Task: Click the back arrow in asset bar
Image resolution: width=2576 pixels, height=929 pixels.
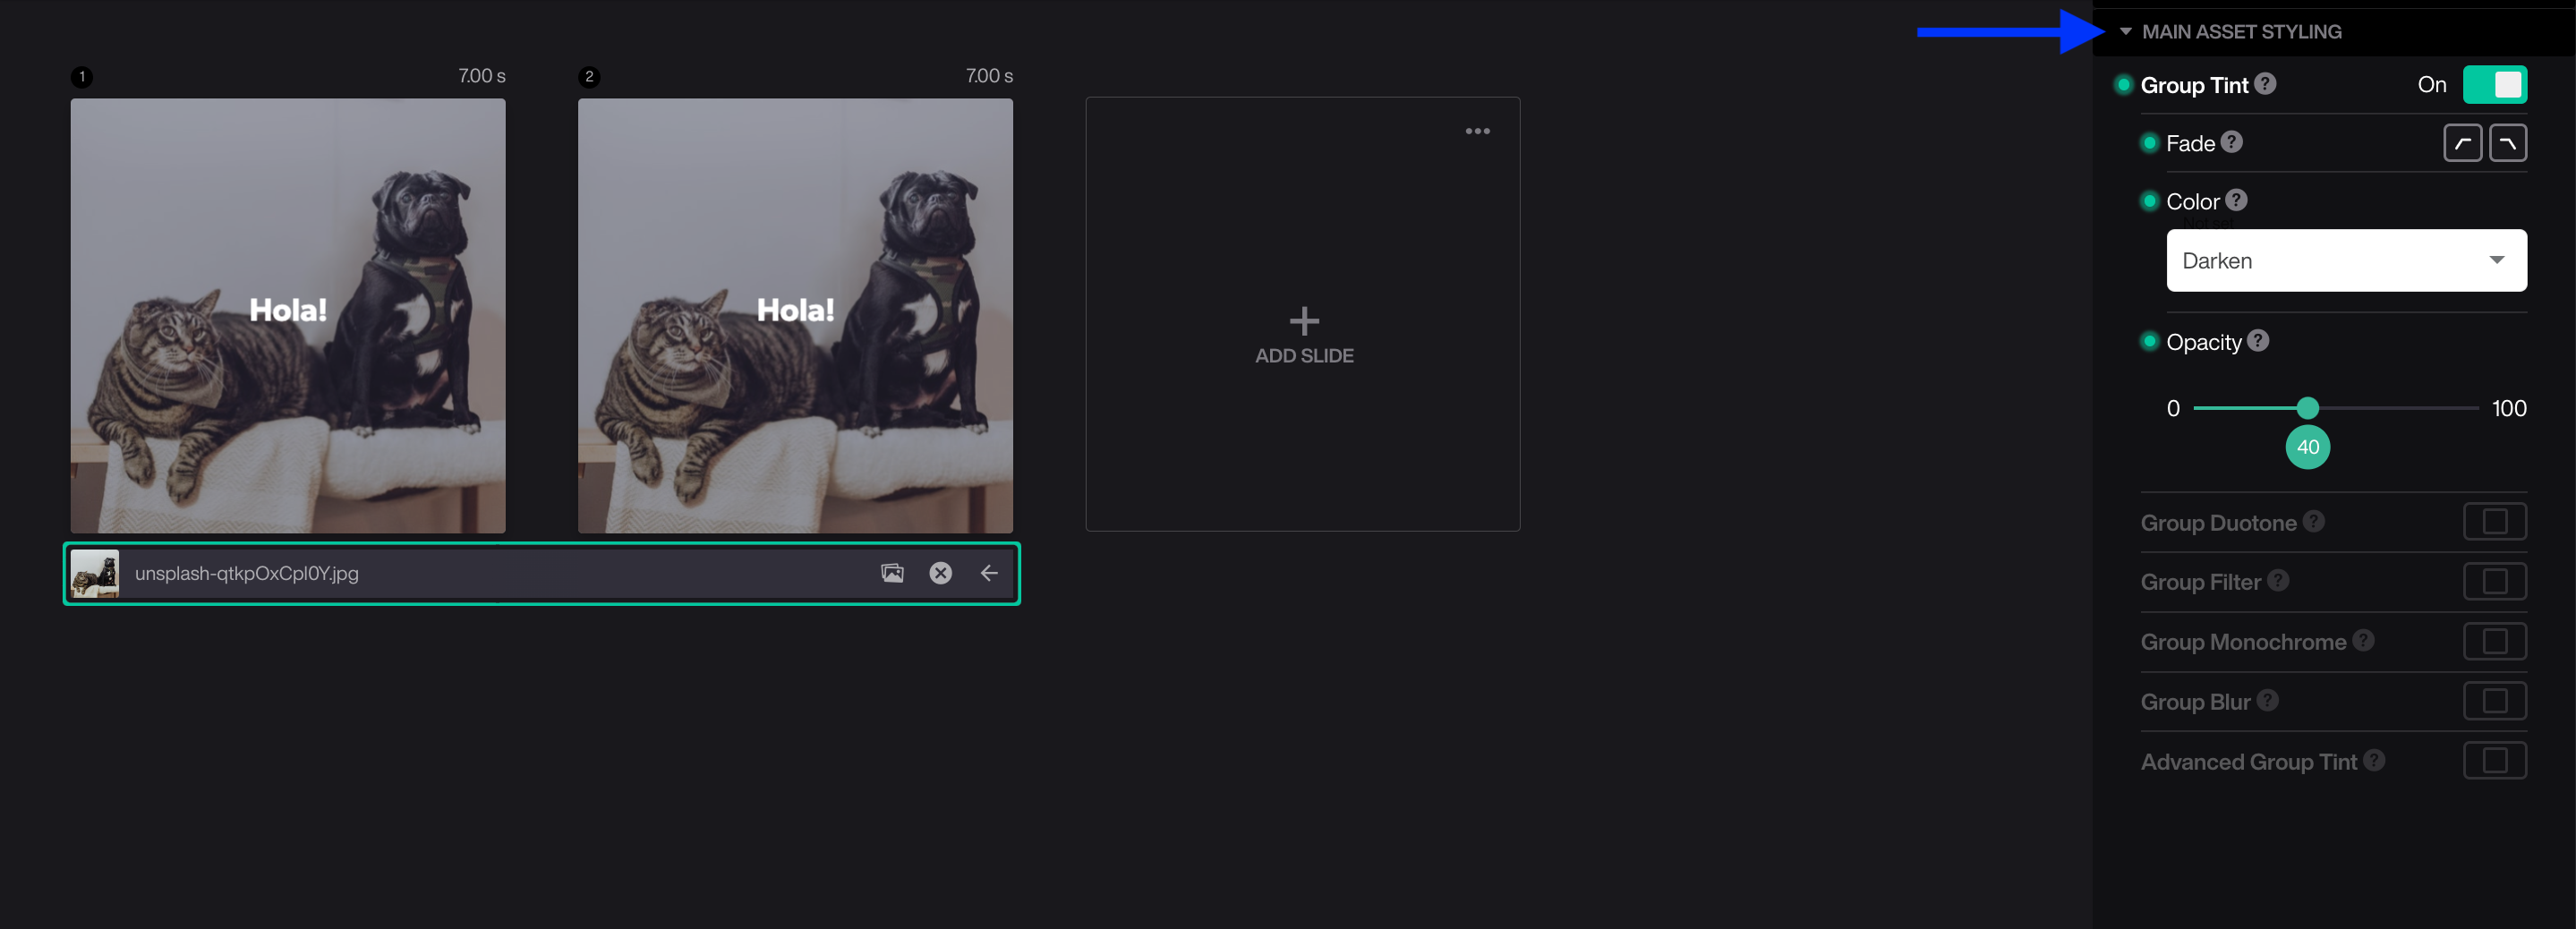Action: pyautogui.click(x=988, y=573)
